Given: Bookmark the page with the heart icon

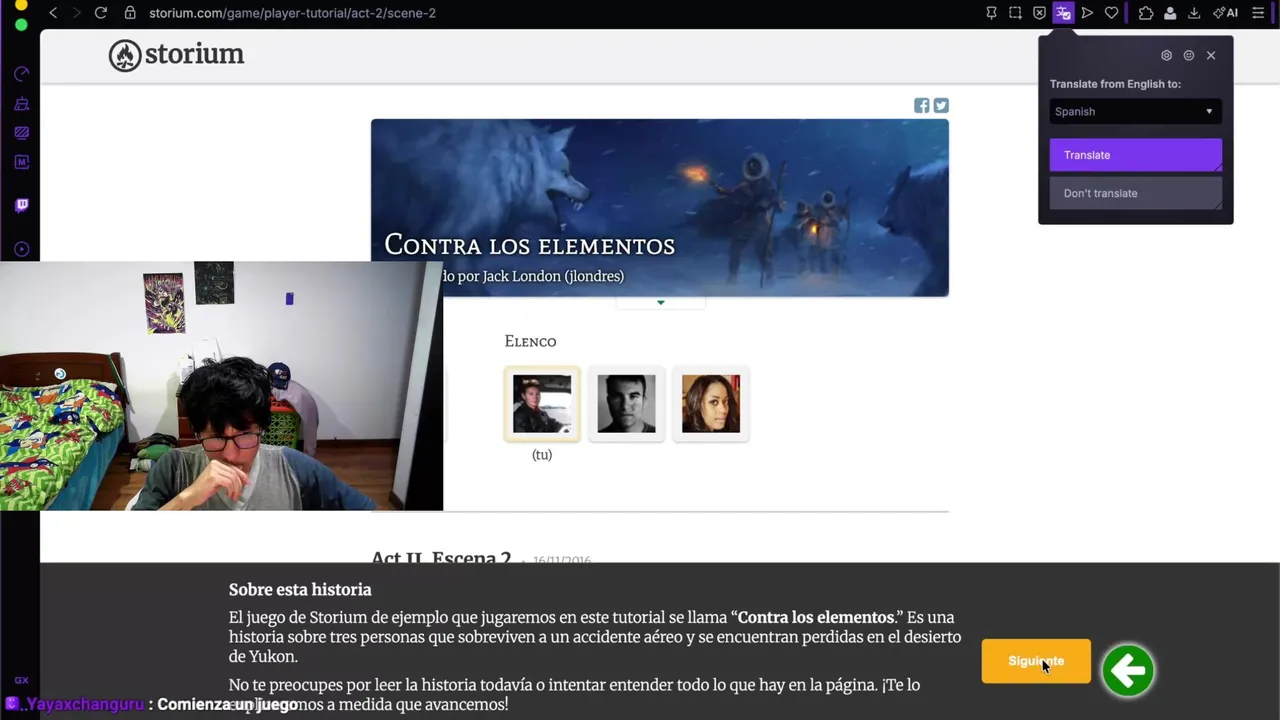Looking at the screenshot, I should tap(1111, 13).
